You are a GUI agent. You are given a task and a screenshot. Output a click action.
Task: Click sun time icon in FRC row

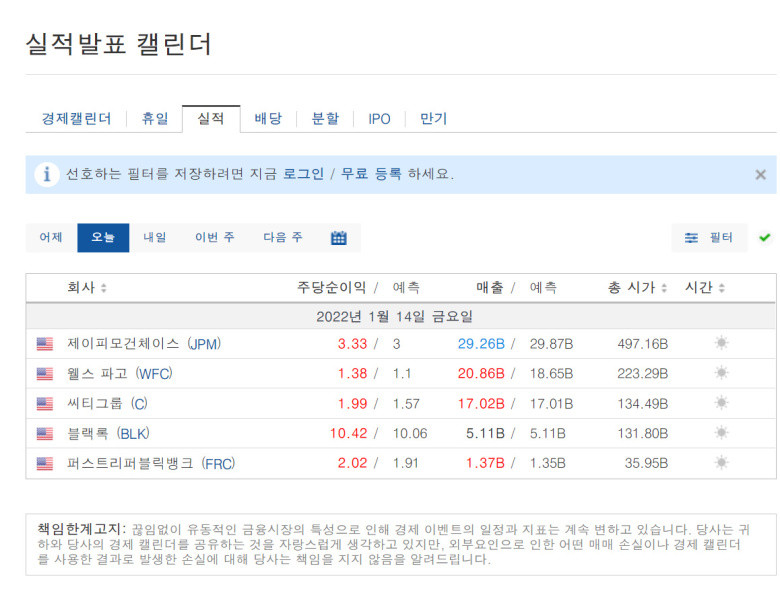pyautogui.click(x=721, y=463)
